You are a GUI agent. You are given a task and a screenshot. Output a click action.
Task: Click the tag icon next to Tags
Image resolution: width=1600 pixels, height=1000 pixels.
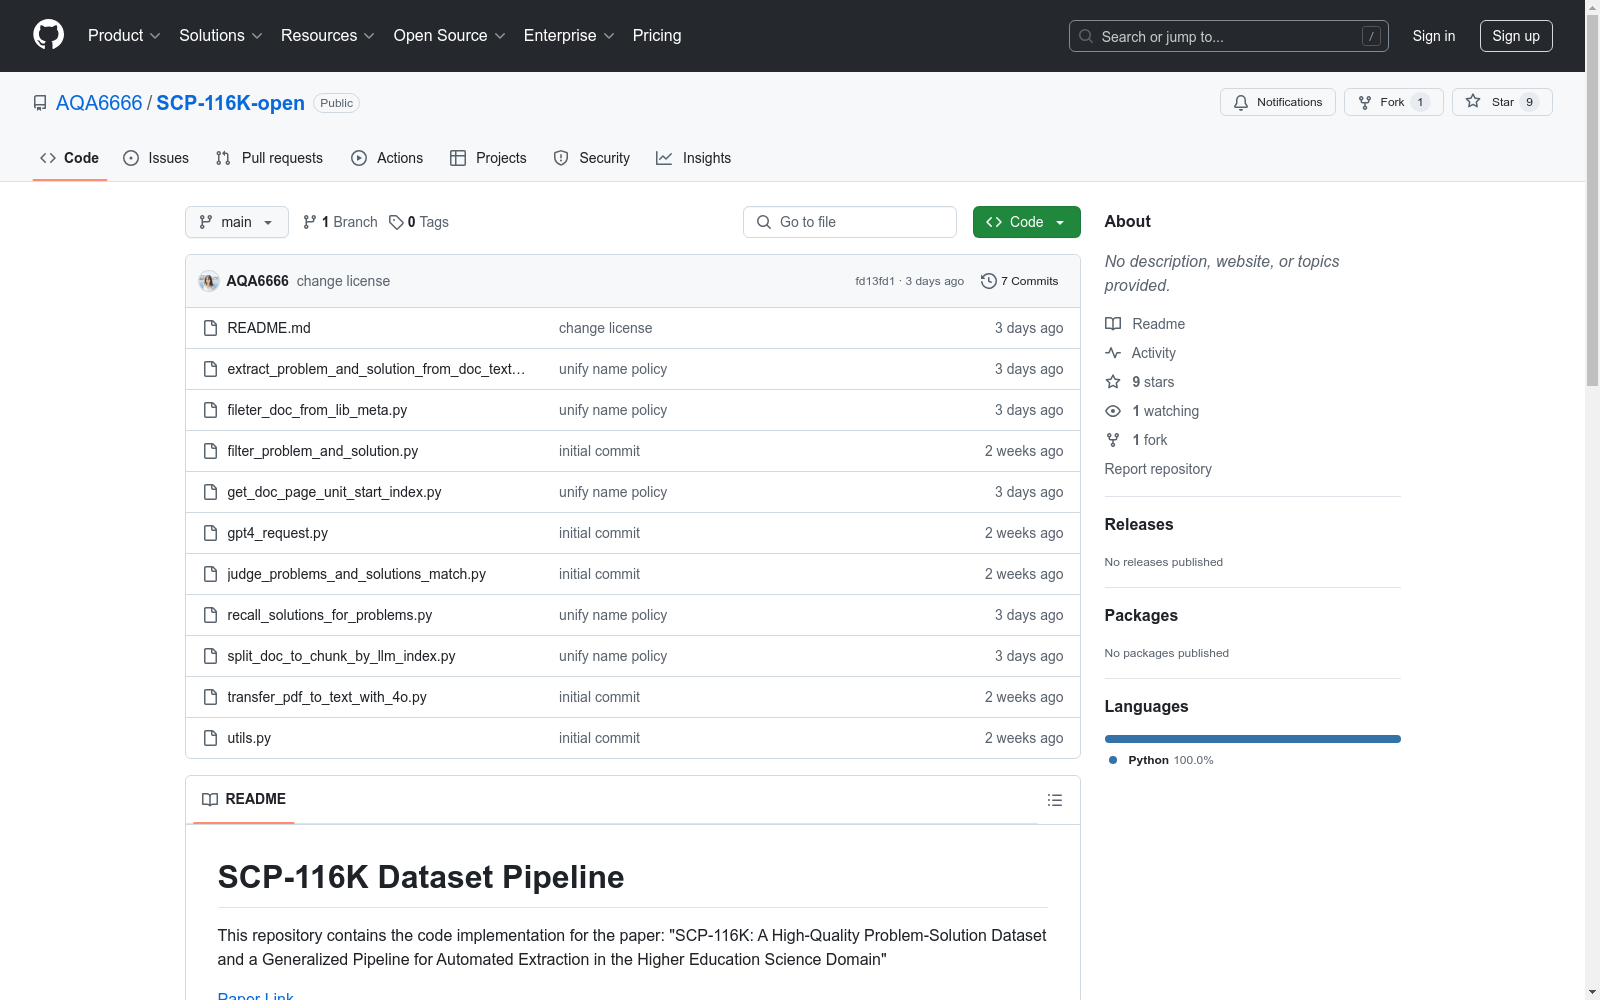click(x=396, y=222)
